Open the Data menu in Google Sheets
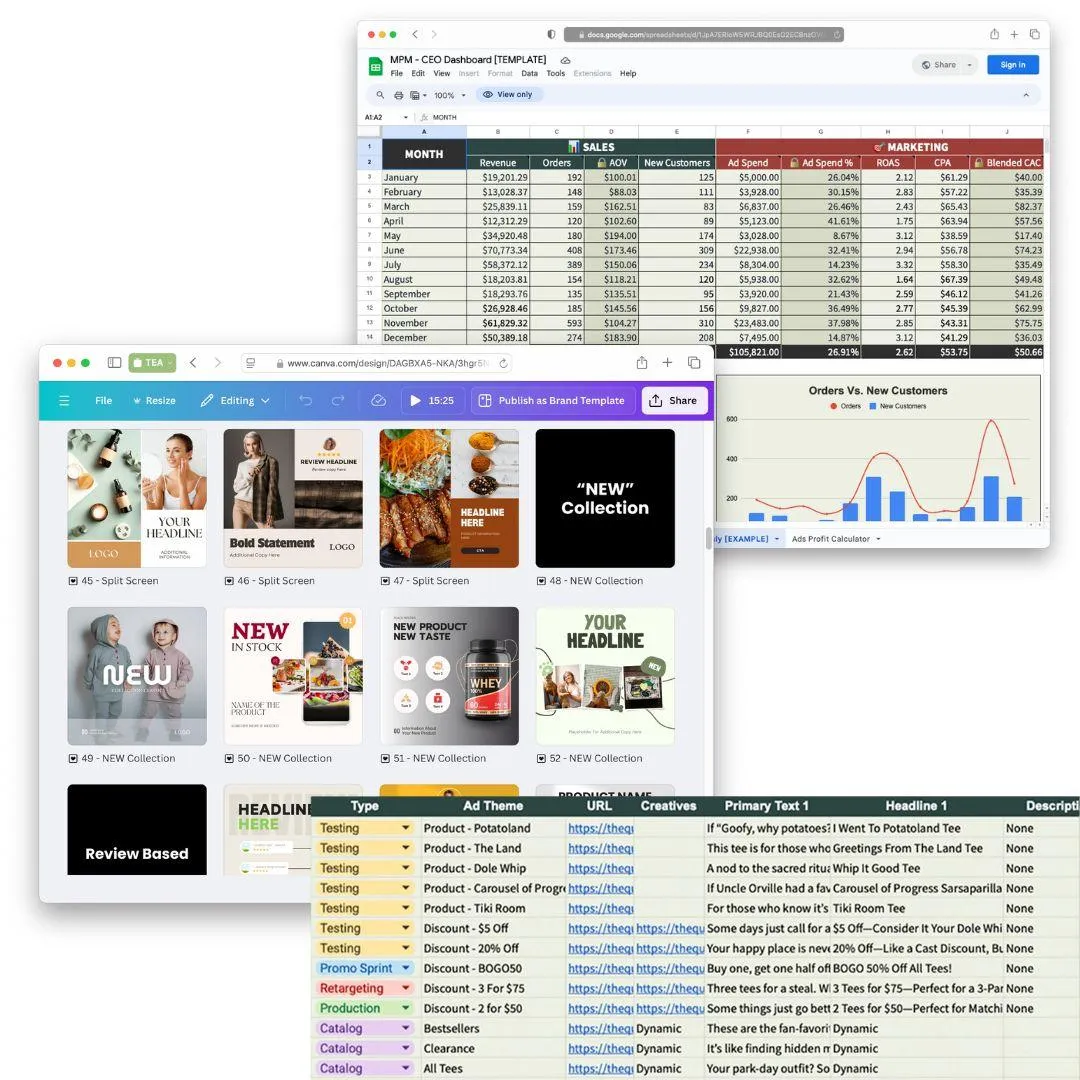The height and width of the screenshot is (1080, 1080). click(529, 74)
